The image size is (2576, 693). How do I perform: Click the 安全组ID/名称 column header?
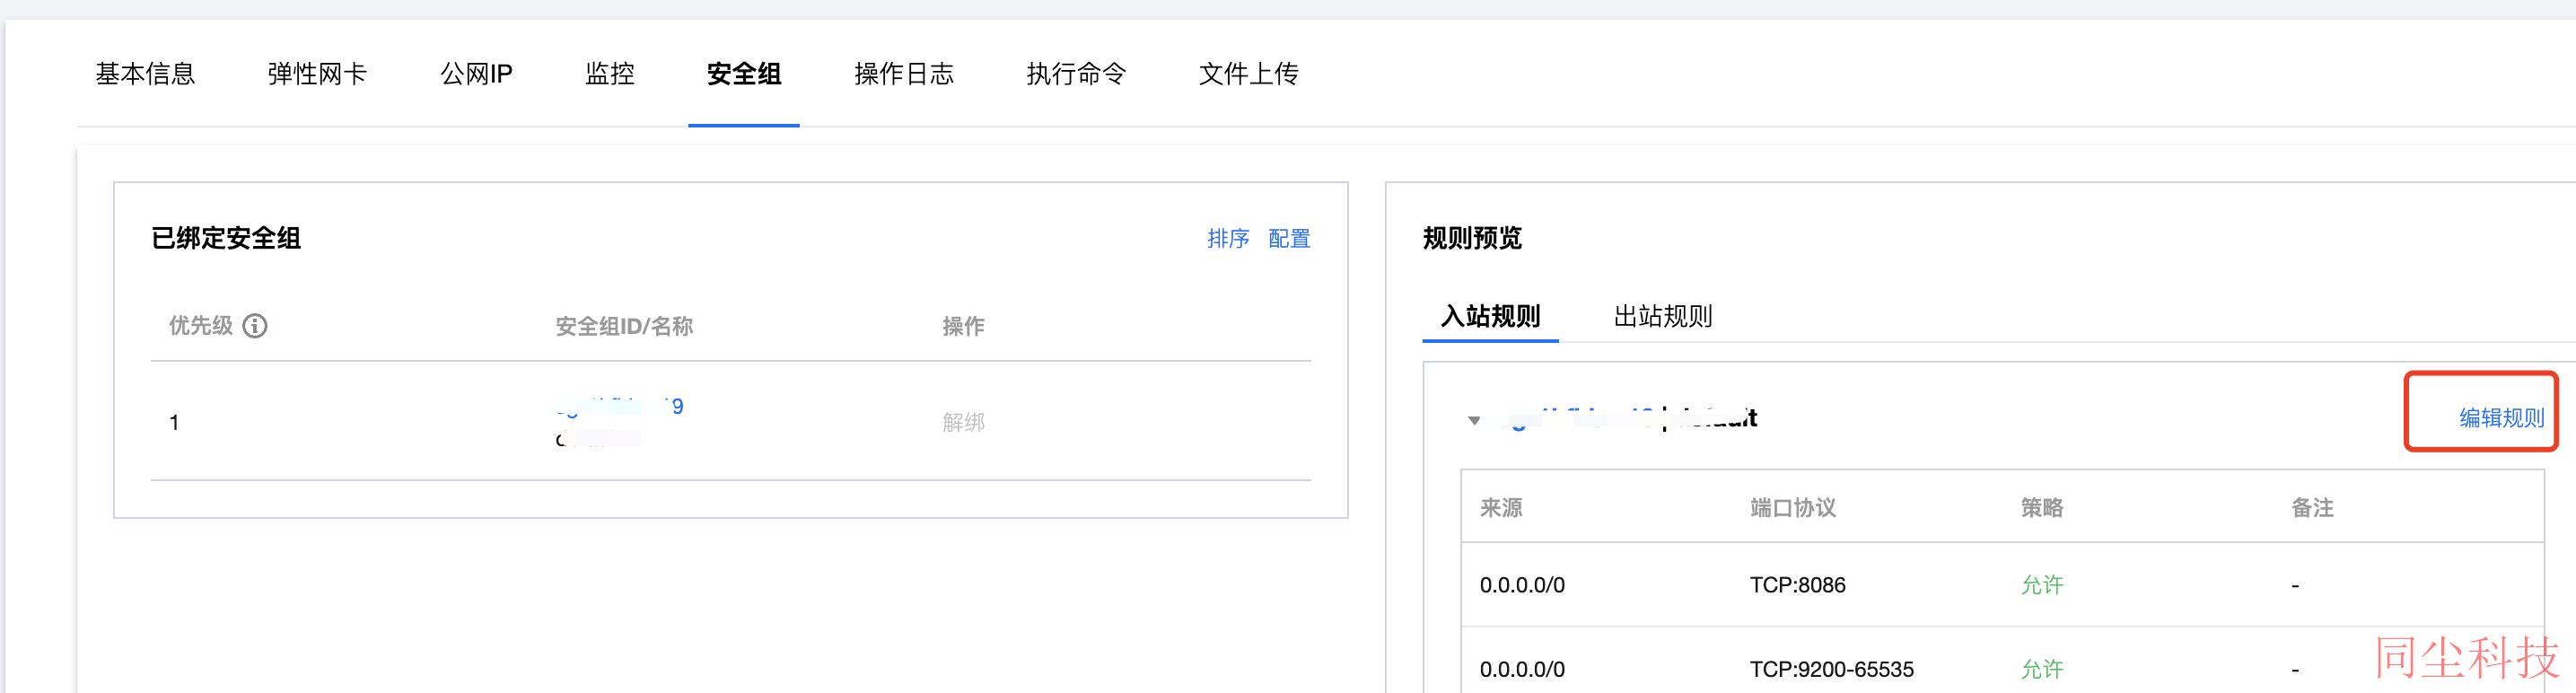(x=624, y=326)
